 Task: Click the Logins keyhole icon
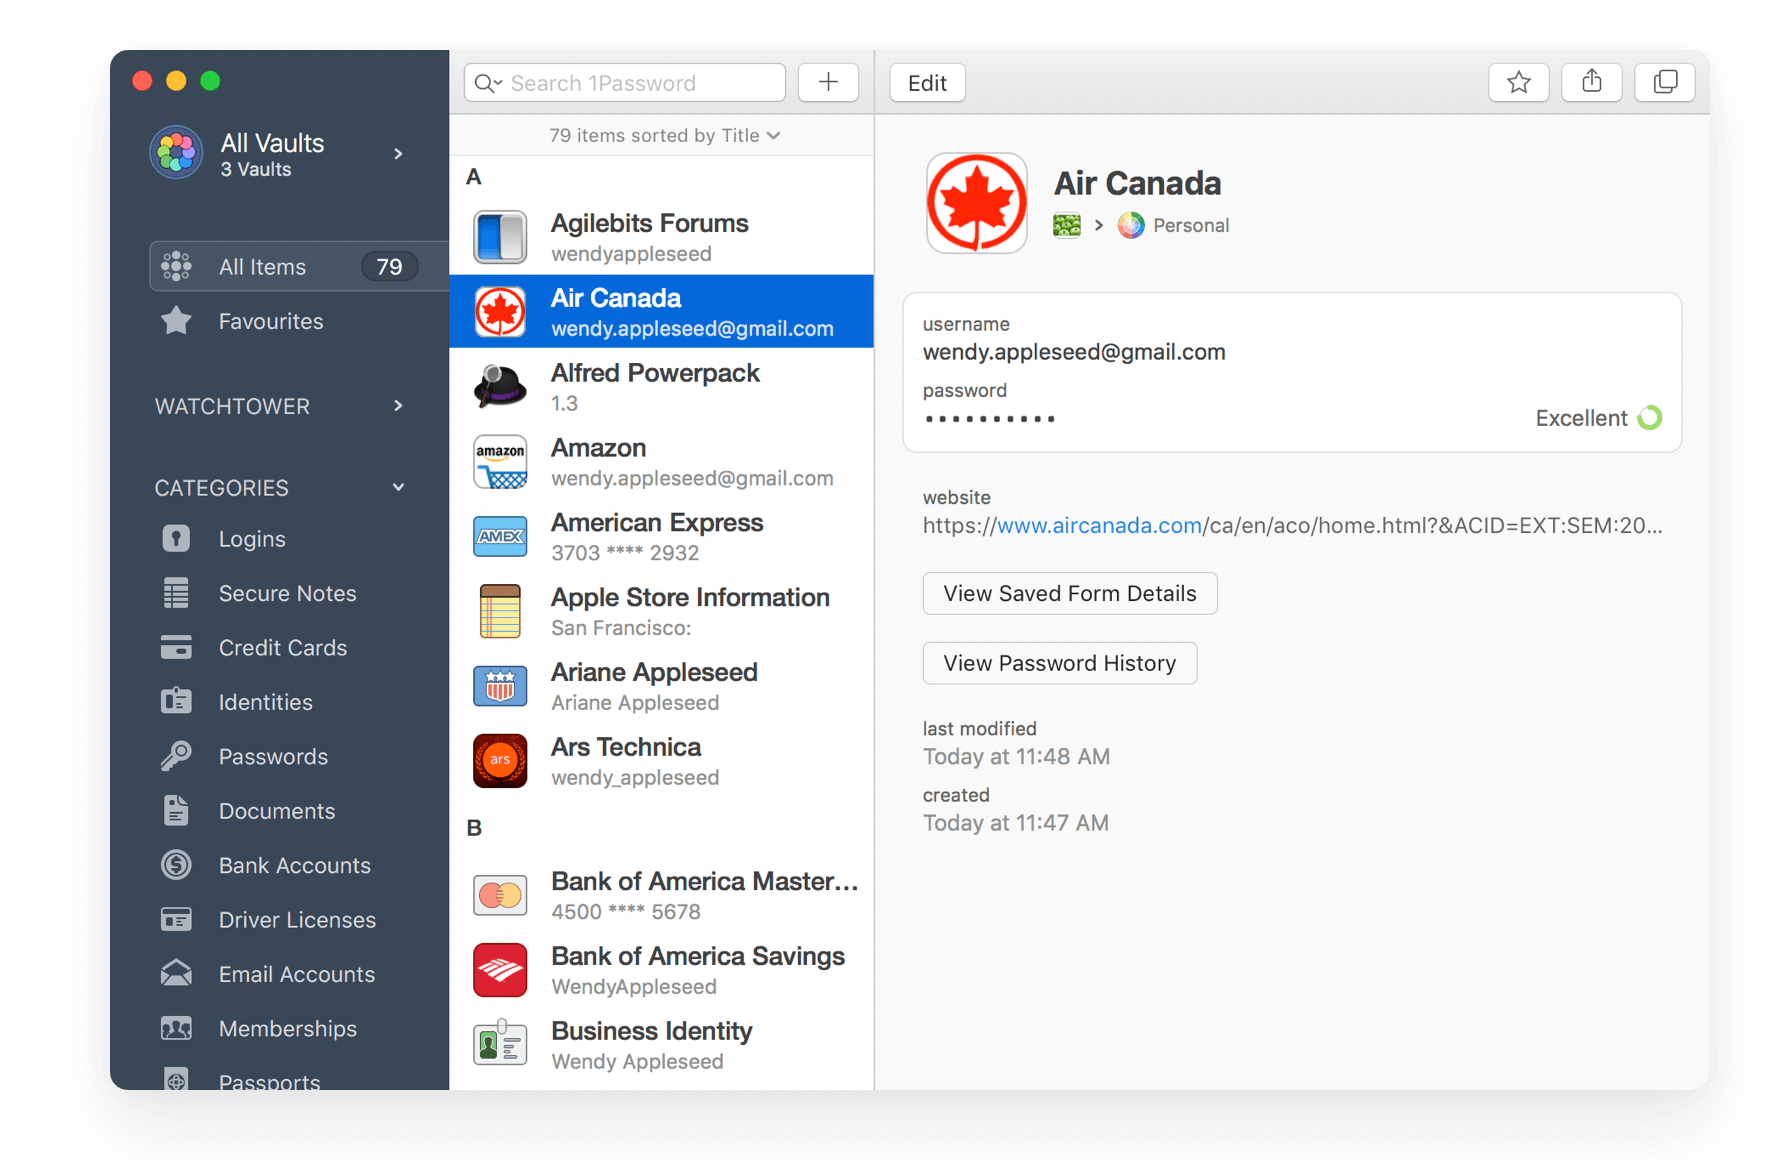tap(176, 539)
